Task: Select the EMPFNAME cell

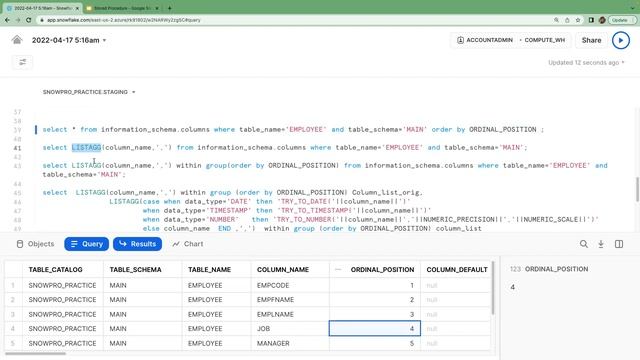Action: 290,300
